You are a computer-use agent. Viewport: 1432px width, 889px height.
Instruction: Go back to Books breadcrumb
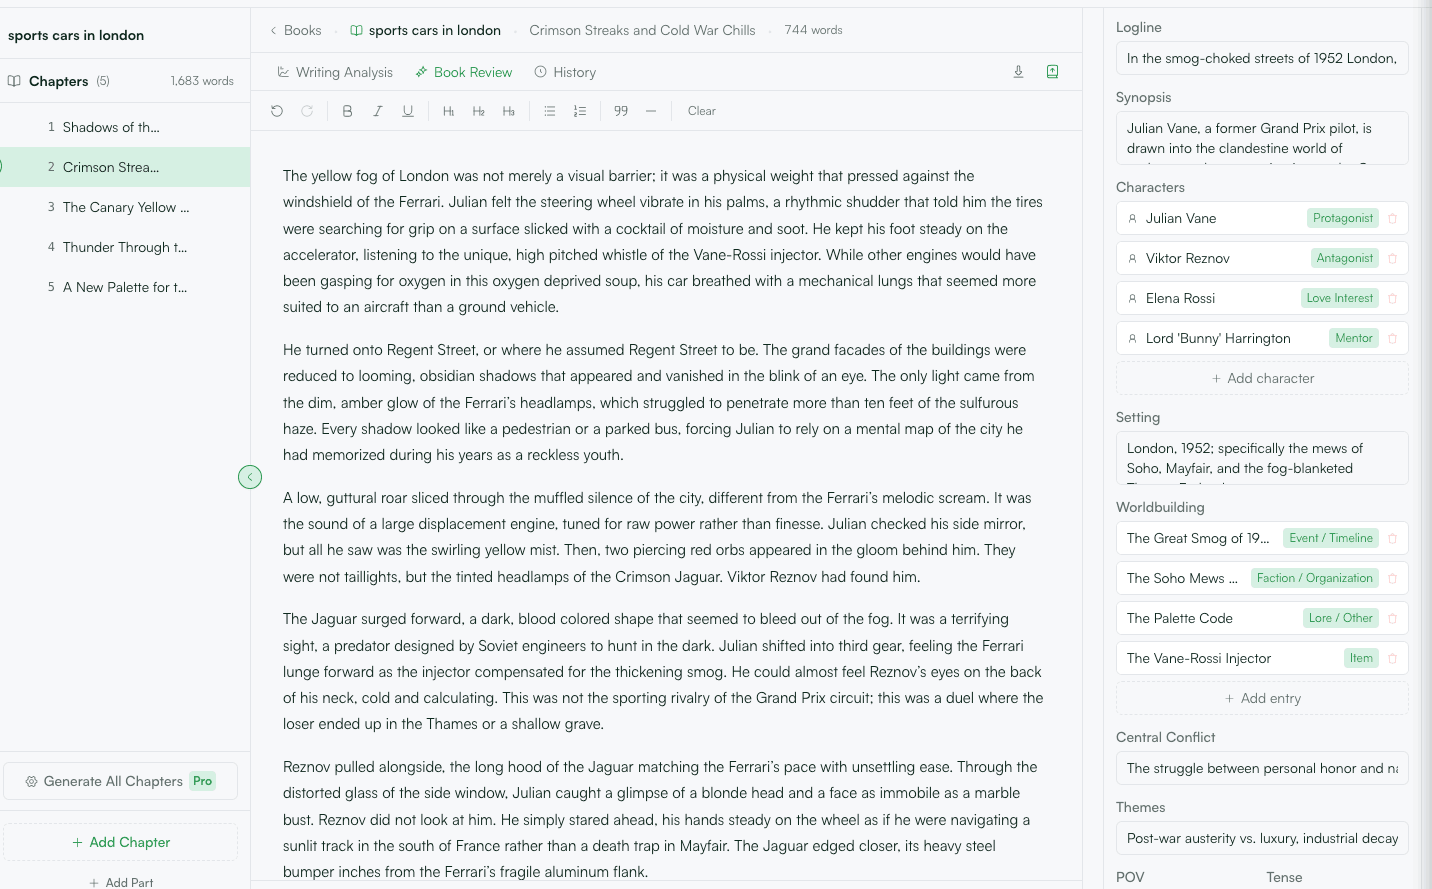coord(295,30)
